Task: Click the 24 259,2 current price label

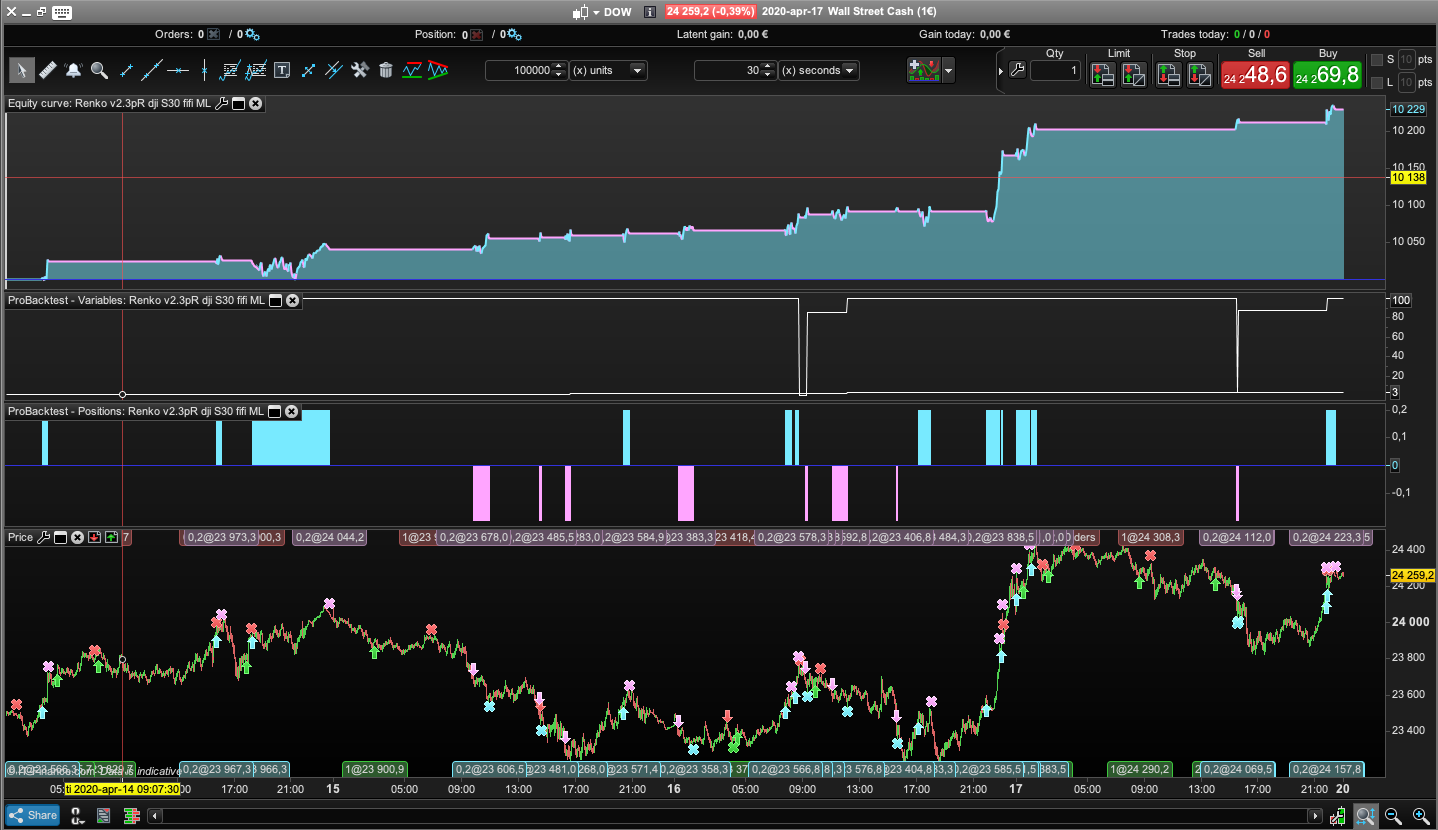Action: pyautogui.click(x=1413, y=575)
